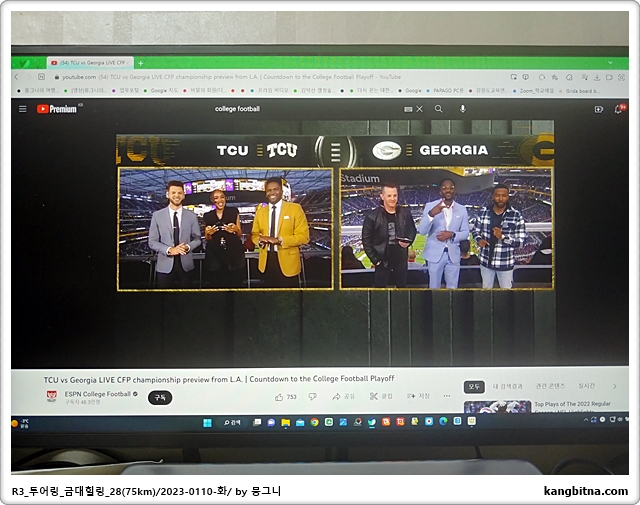
Task: Save the video with the 저장 button
Action: point(418,396)
